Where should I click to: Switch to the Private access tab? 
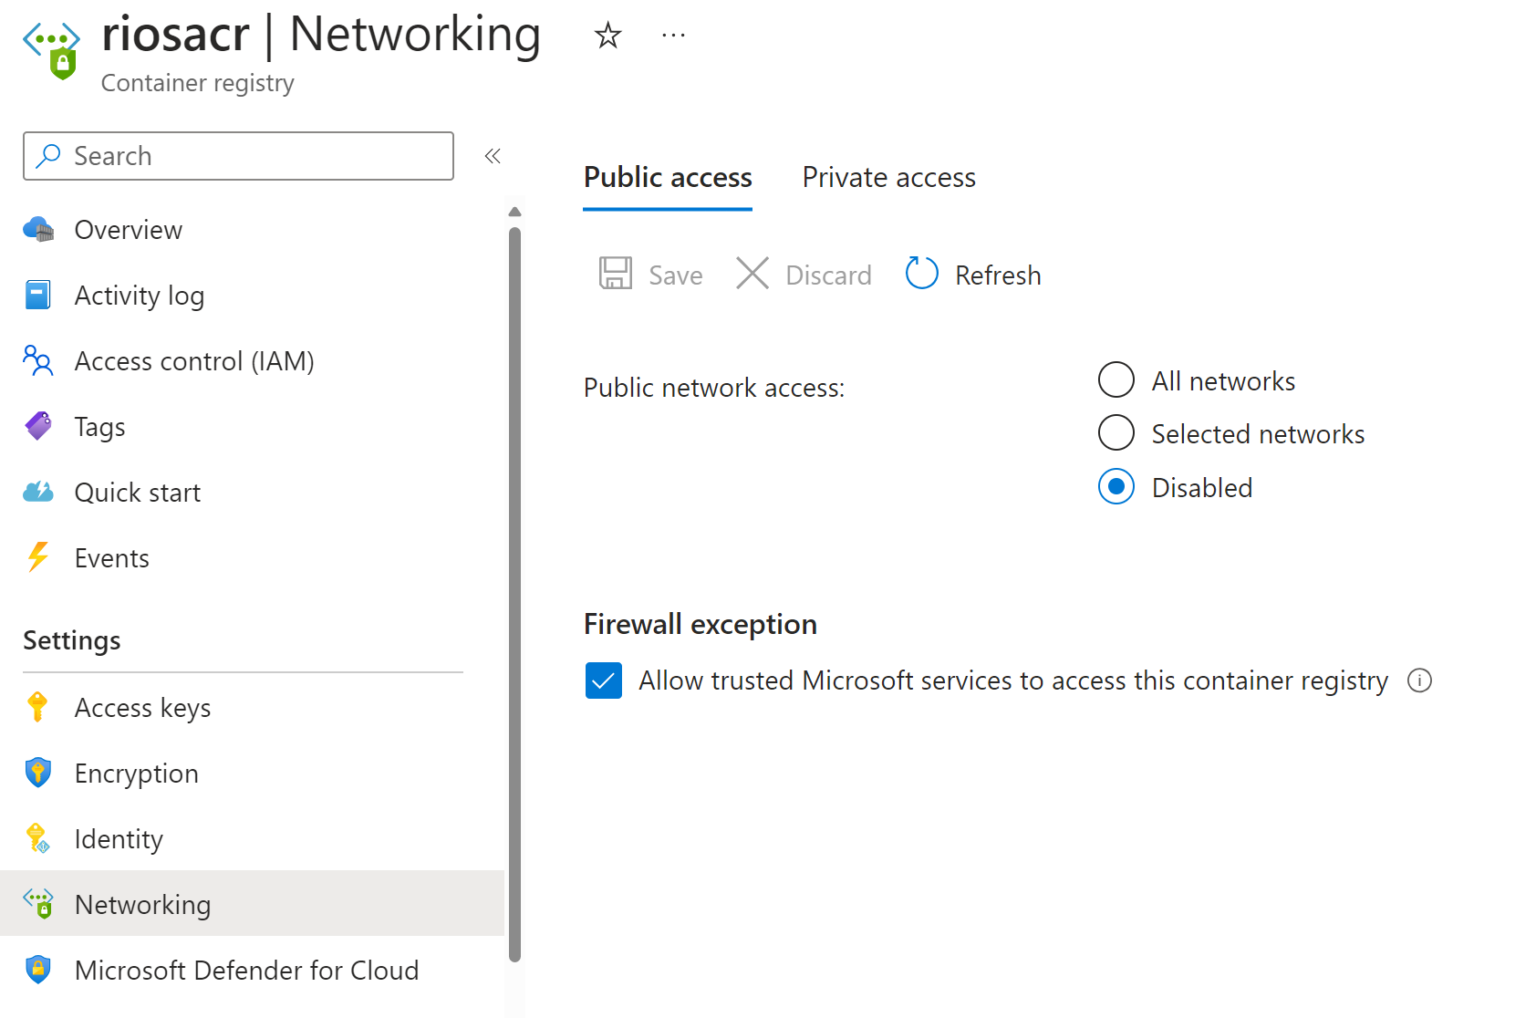(x=888, y=178)
